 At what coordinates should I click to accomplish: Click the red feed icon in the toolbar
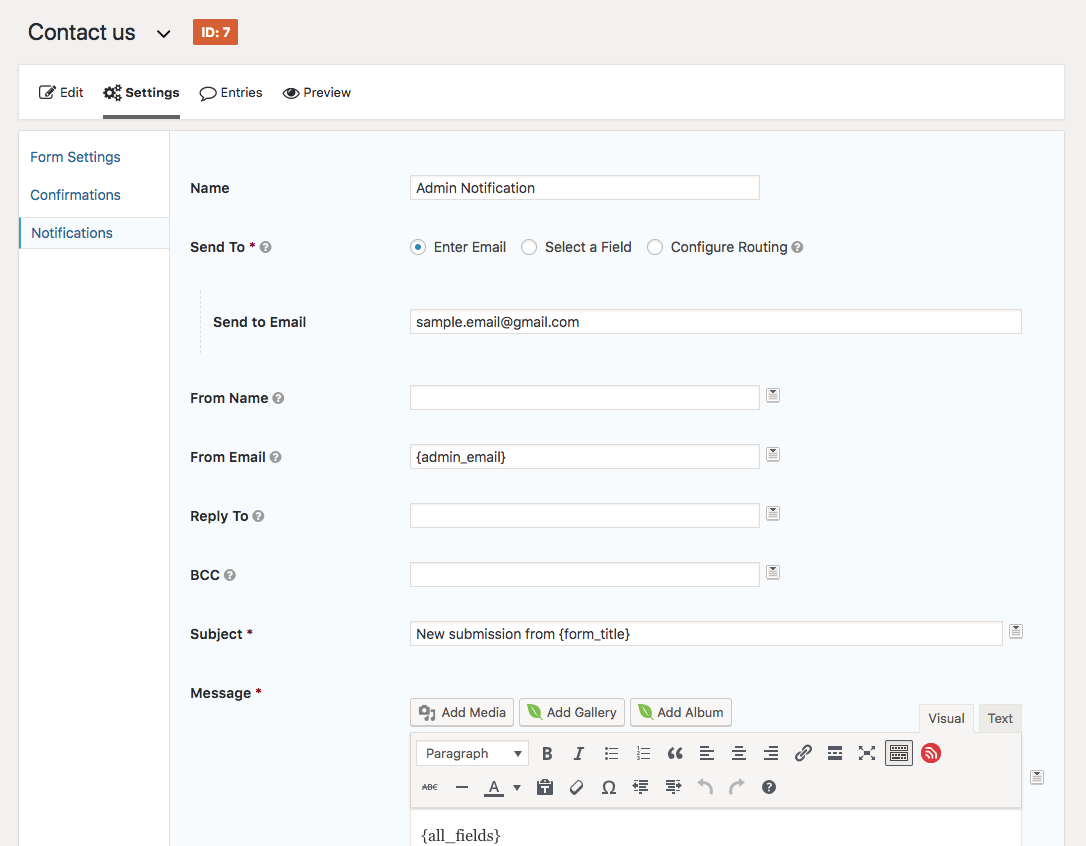pos(931,753)
